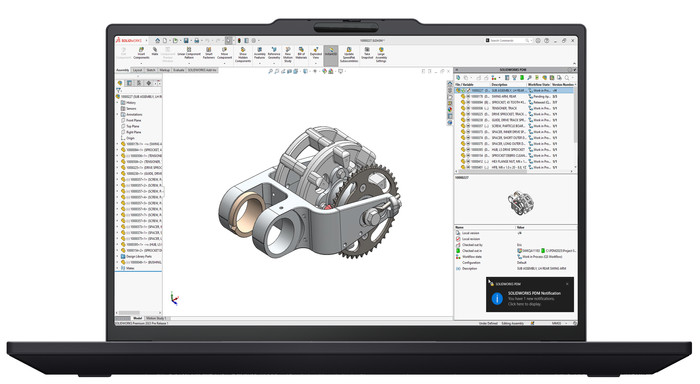Image resolution: width=700 pixels, height=384 pixels.
Task: Switch to Motion Study 1 bottom tab
Action: pyautogui.click(x=156, y=318)
